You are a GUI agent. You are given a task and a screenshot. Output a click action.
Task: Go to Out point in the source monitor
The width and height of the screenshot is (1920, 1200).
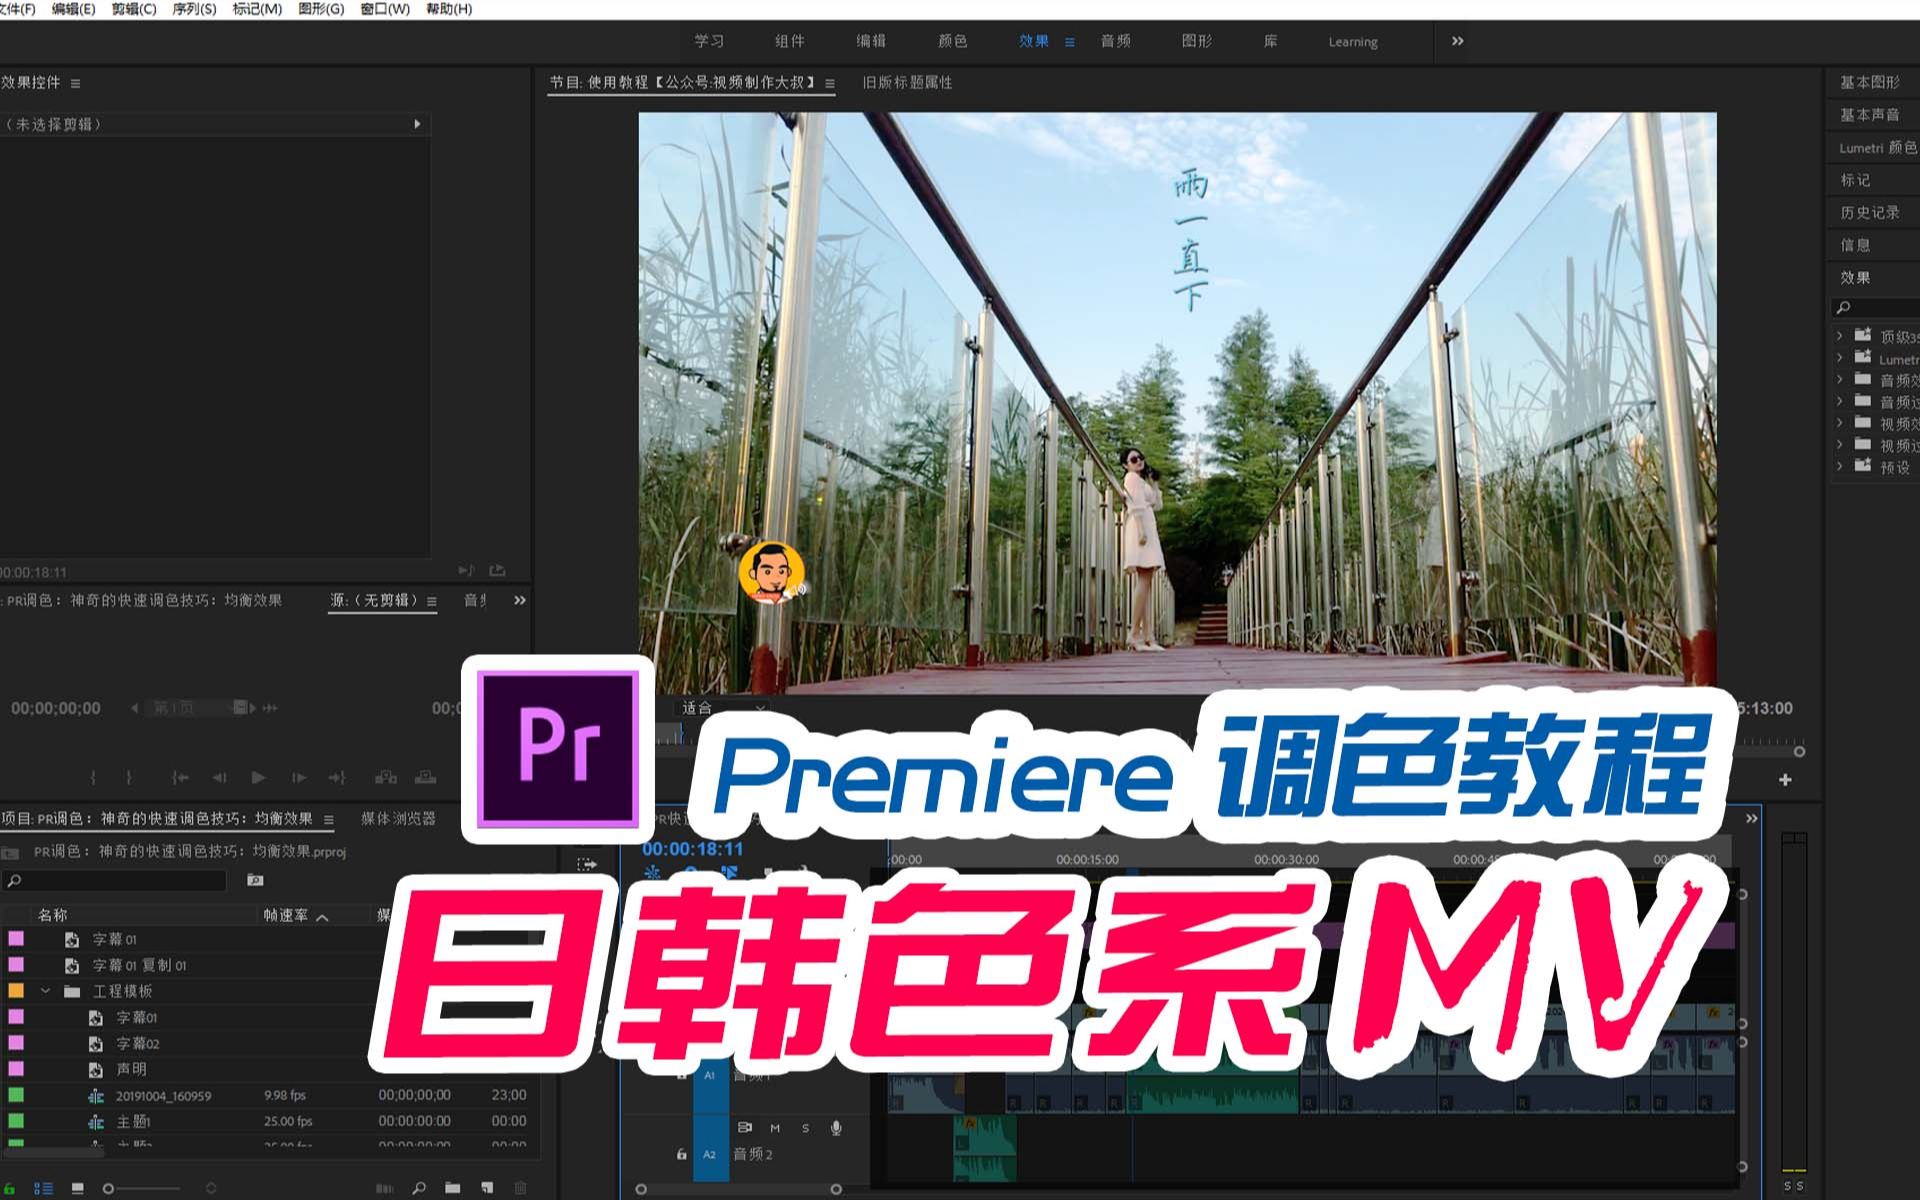337,777
